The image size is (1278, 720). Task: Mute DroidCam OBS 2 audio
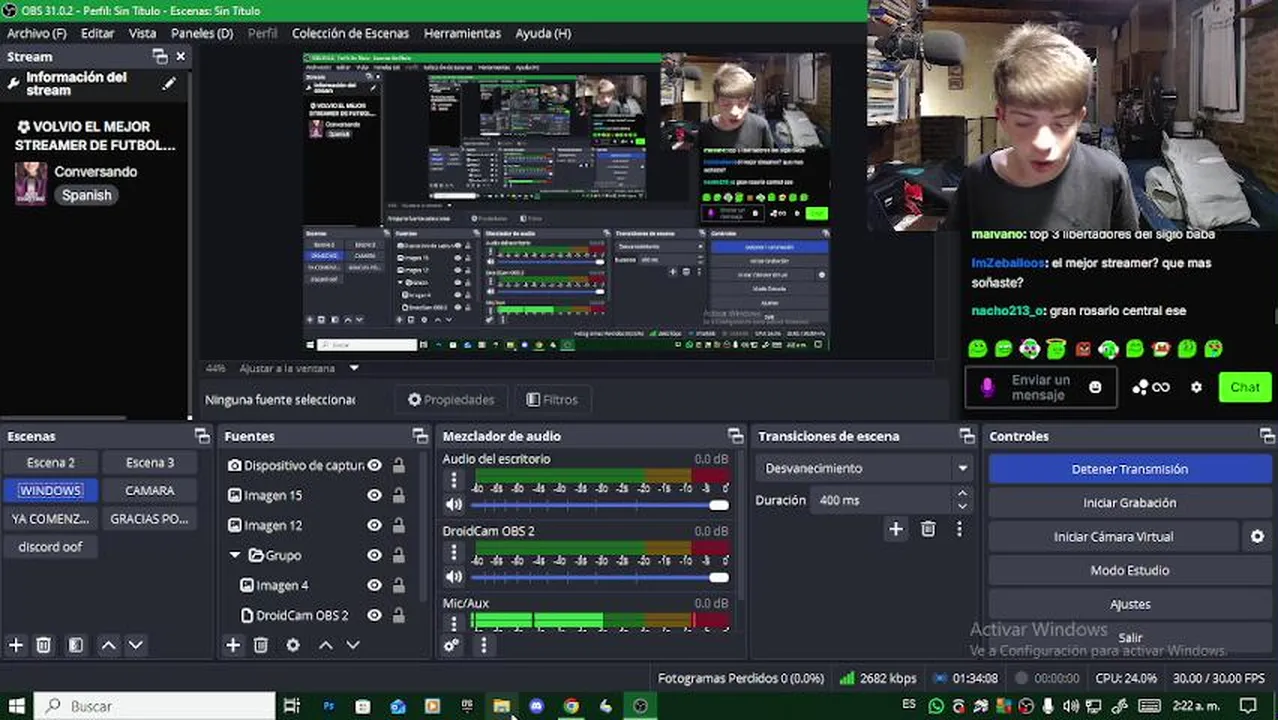tap(454, 577)
